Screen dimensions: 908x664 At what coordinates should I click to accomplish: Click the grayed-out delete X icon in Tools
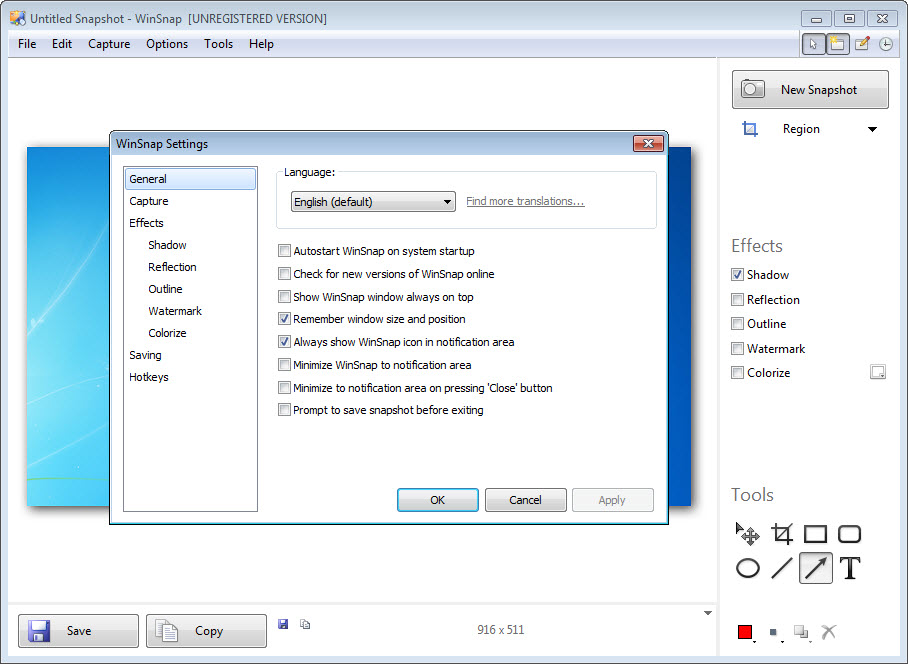(829, 632)
